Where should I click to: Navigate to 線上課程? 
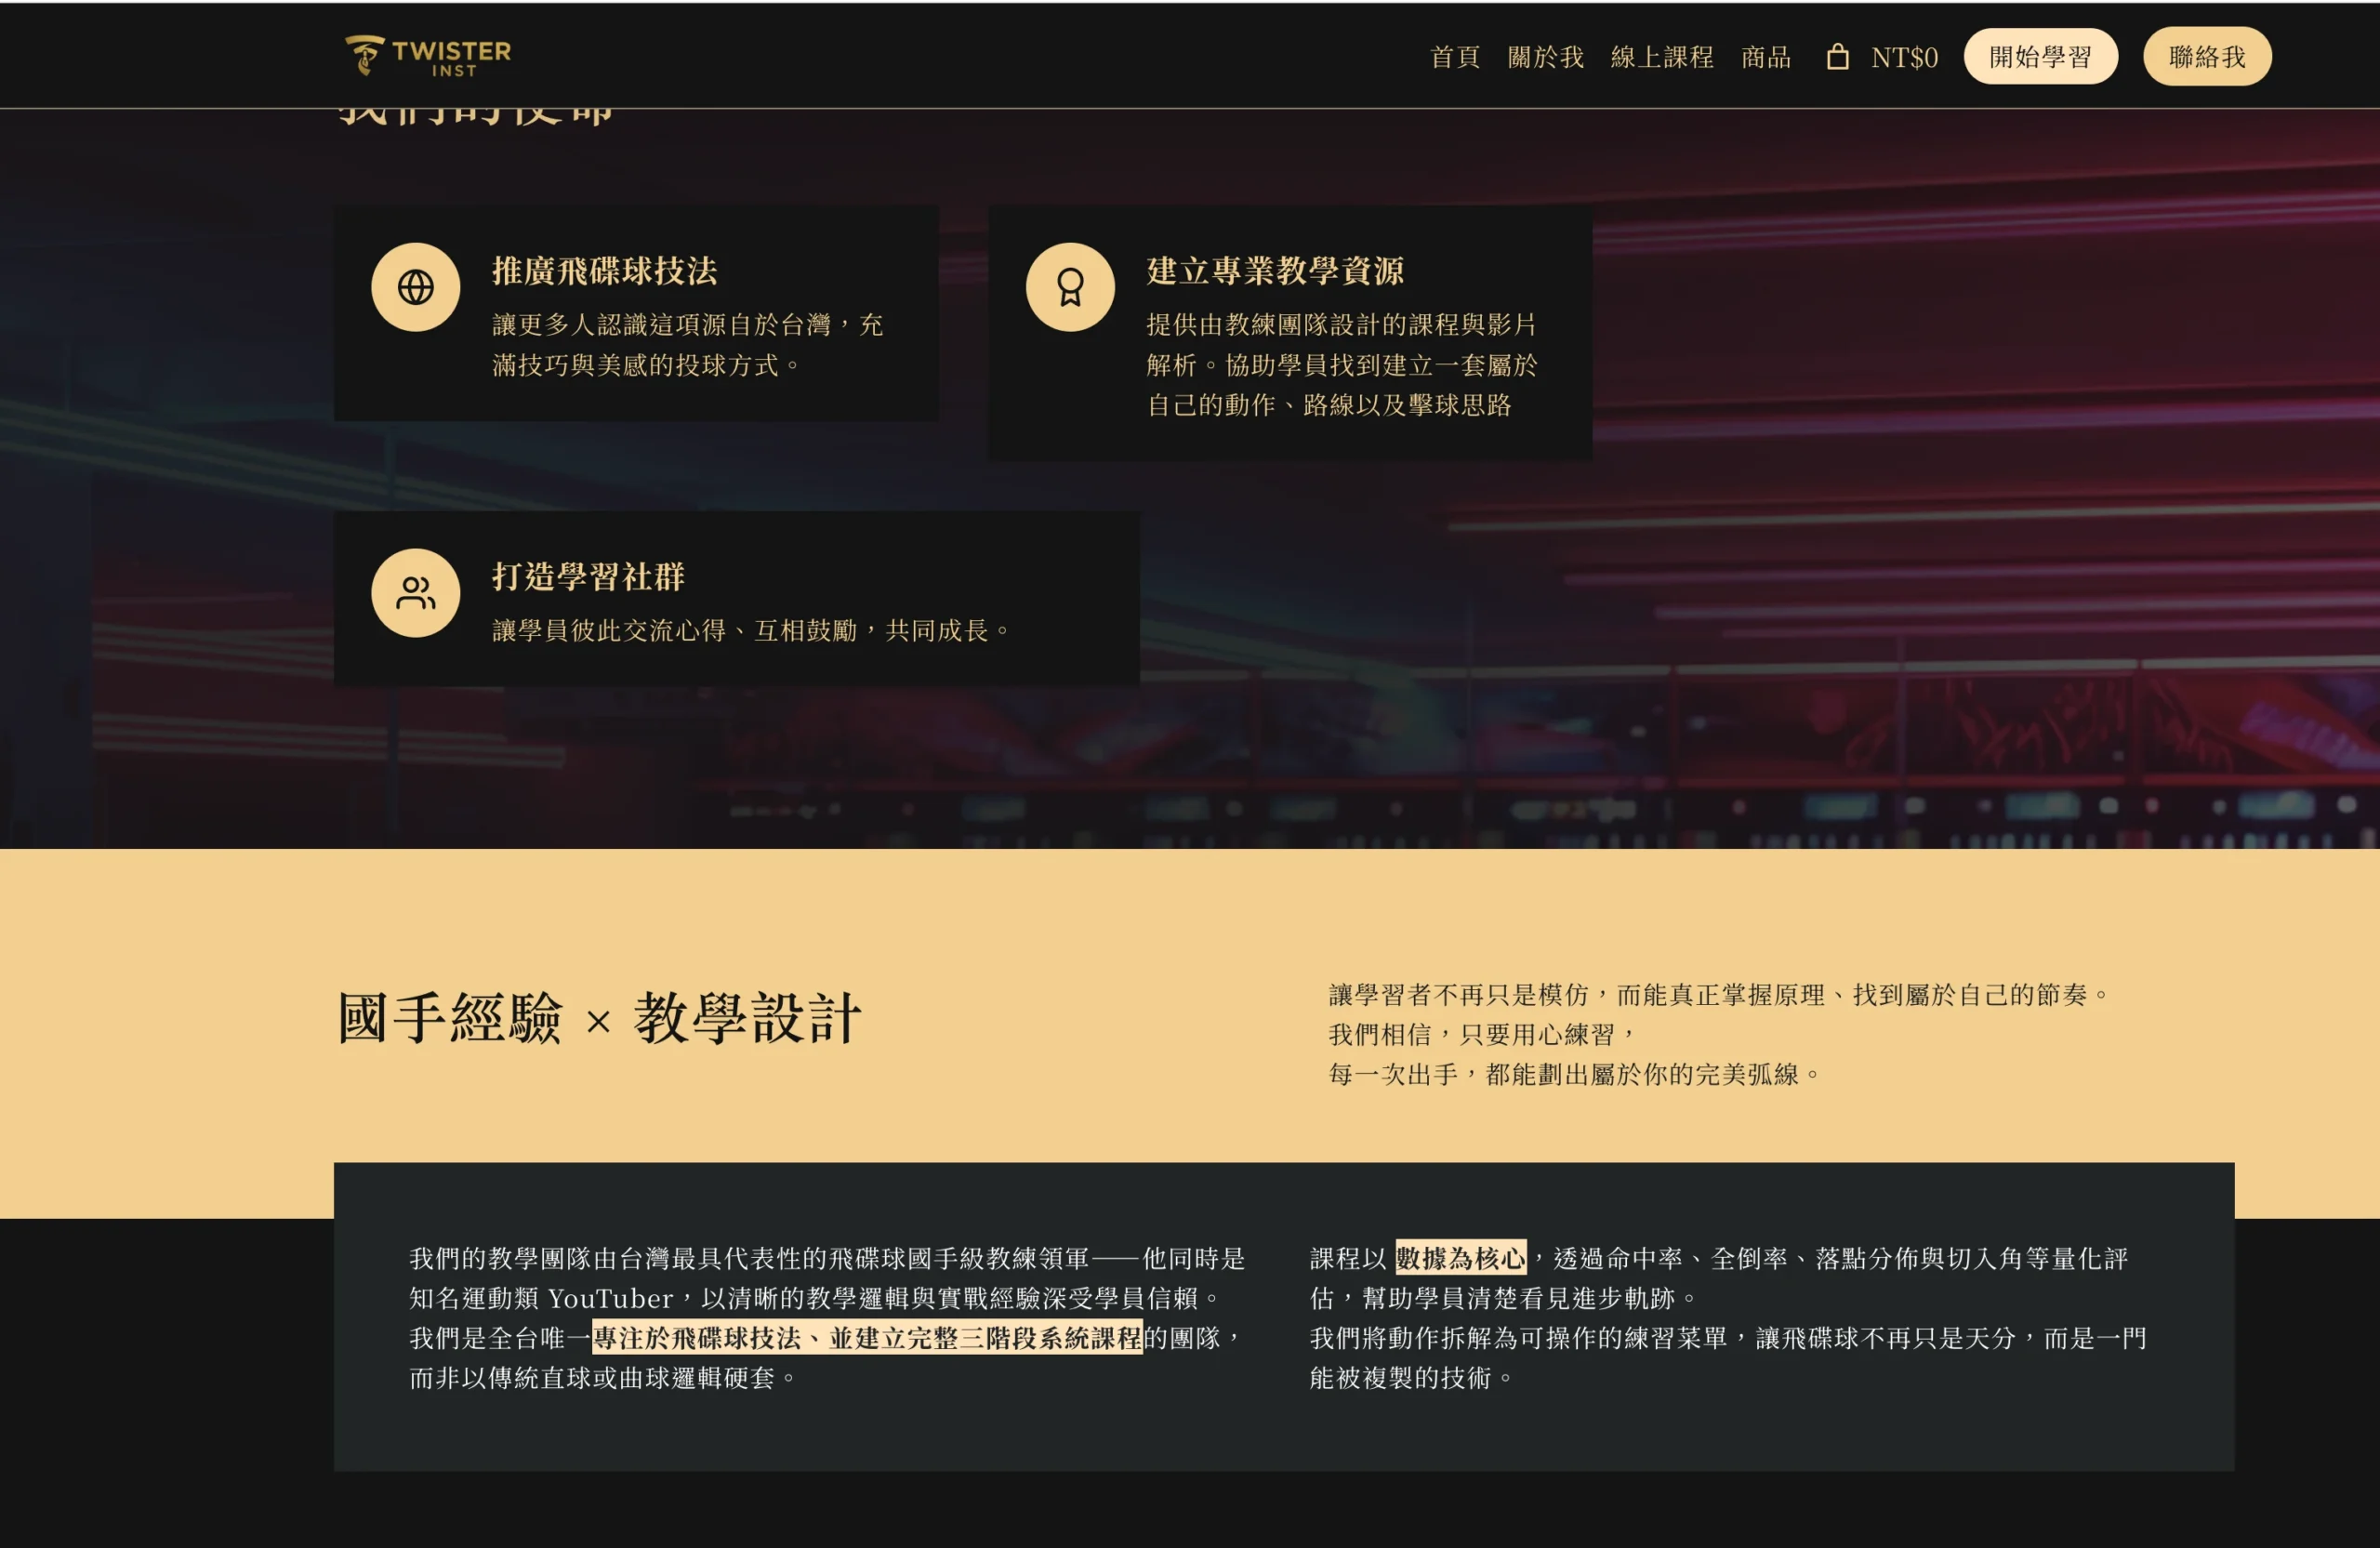point(1661,57)
